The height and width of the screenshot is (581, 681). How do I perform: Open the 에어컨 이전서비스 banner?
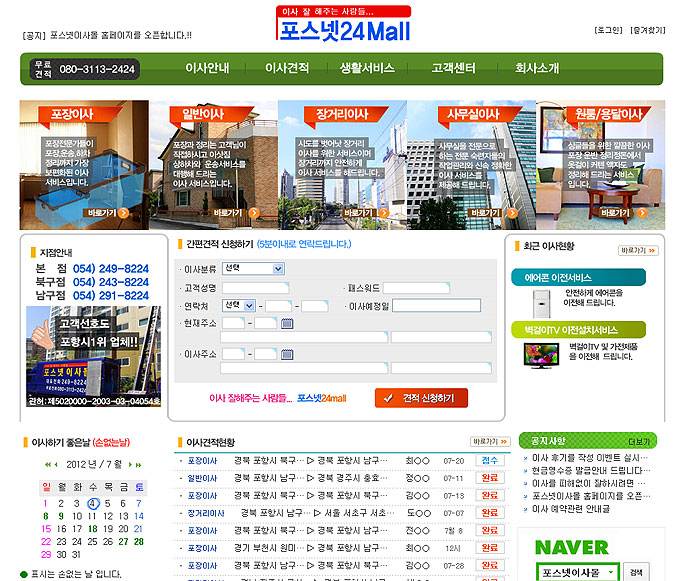pyautogui.click(x=579, y=277)
